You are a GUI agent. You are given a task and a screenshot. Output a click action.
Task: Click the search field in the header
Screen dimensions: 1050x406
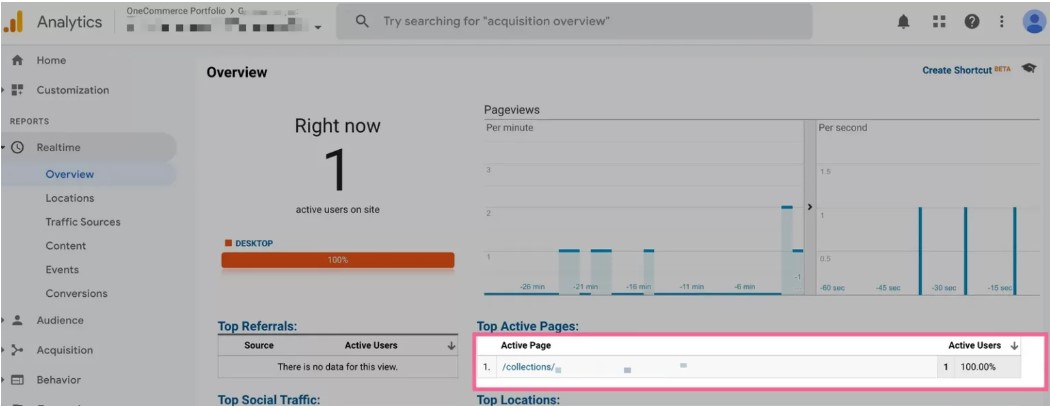pos(574,21)
